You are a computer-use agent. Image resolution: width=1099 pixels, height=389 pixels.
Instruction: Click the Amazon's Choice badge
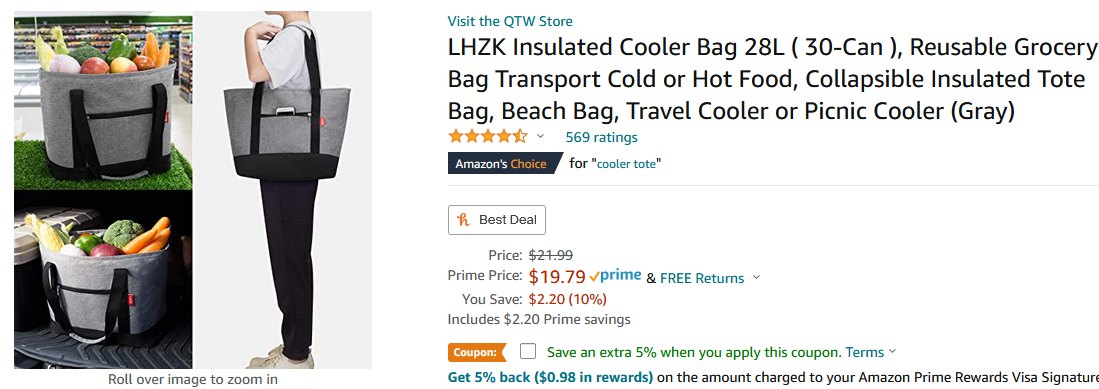click(505, 163)
